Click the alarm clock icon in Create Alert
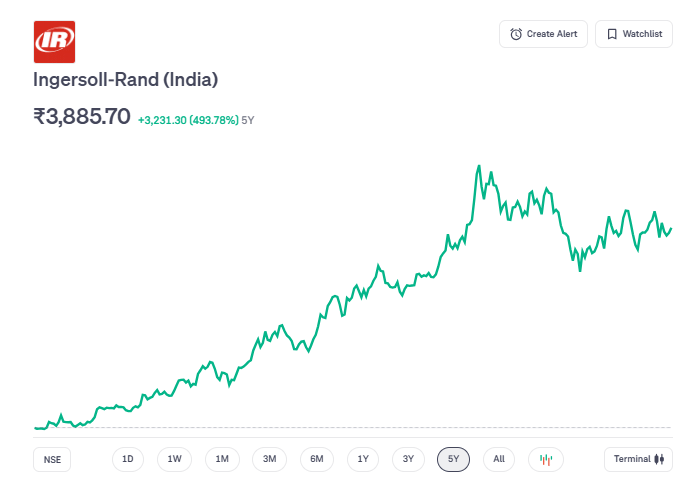Viewport: 697px width, 497px height. tap(516, 34)
